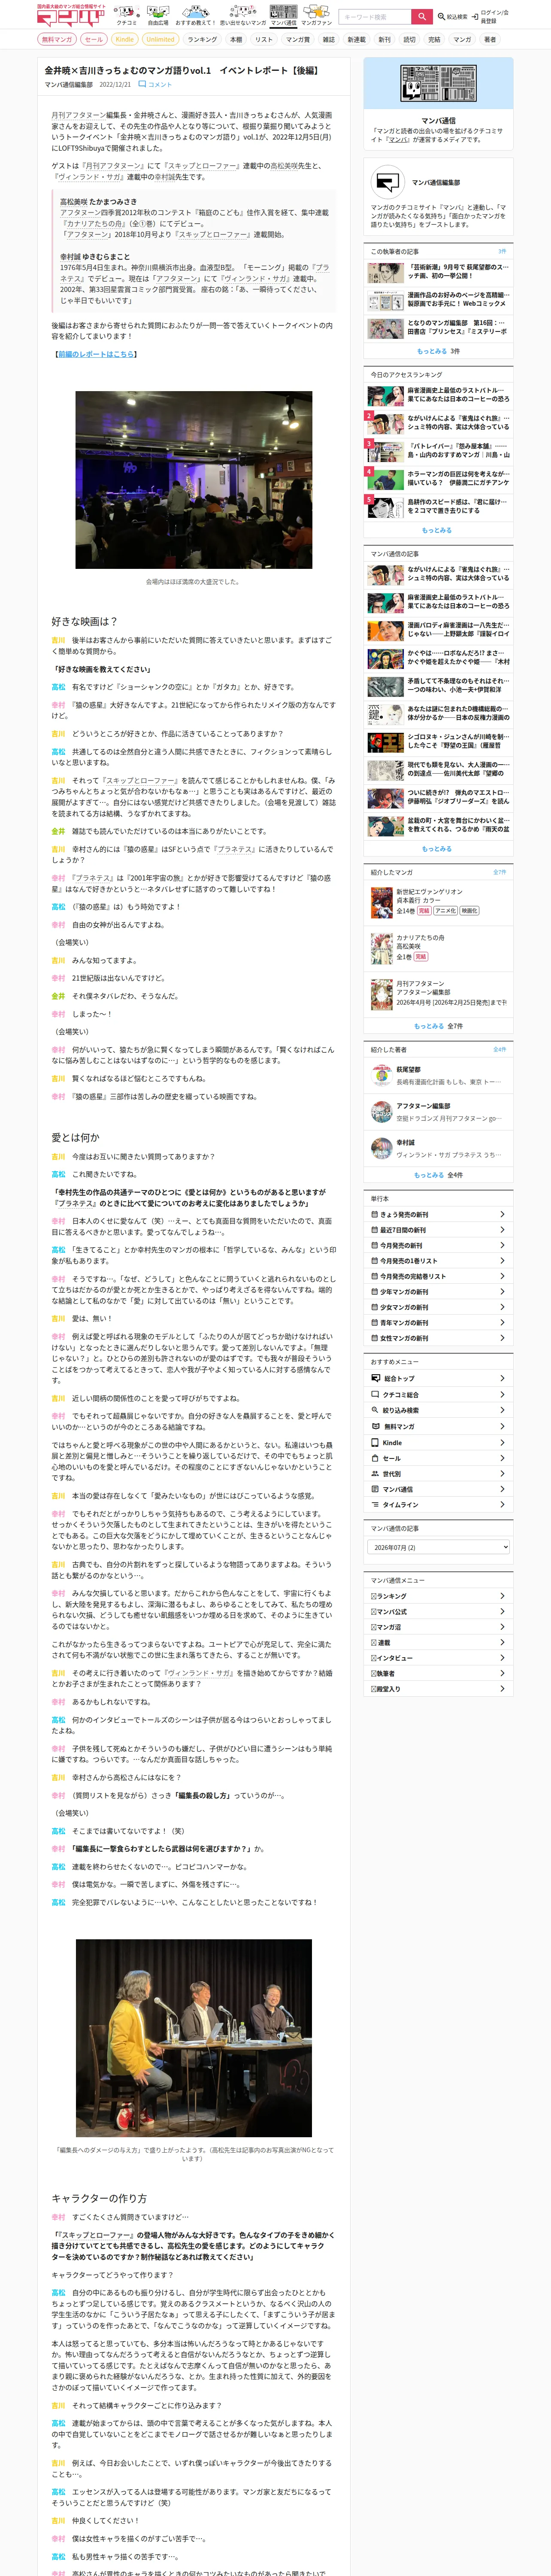551x2576 pixels.
Task: Click the マンバ通信 article icon in おすすめメニュー
Action: pyautogui.click(x=376, y=1489)
